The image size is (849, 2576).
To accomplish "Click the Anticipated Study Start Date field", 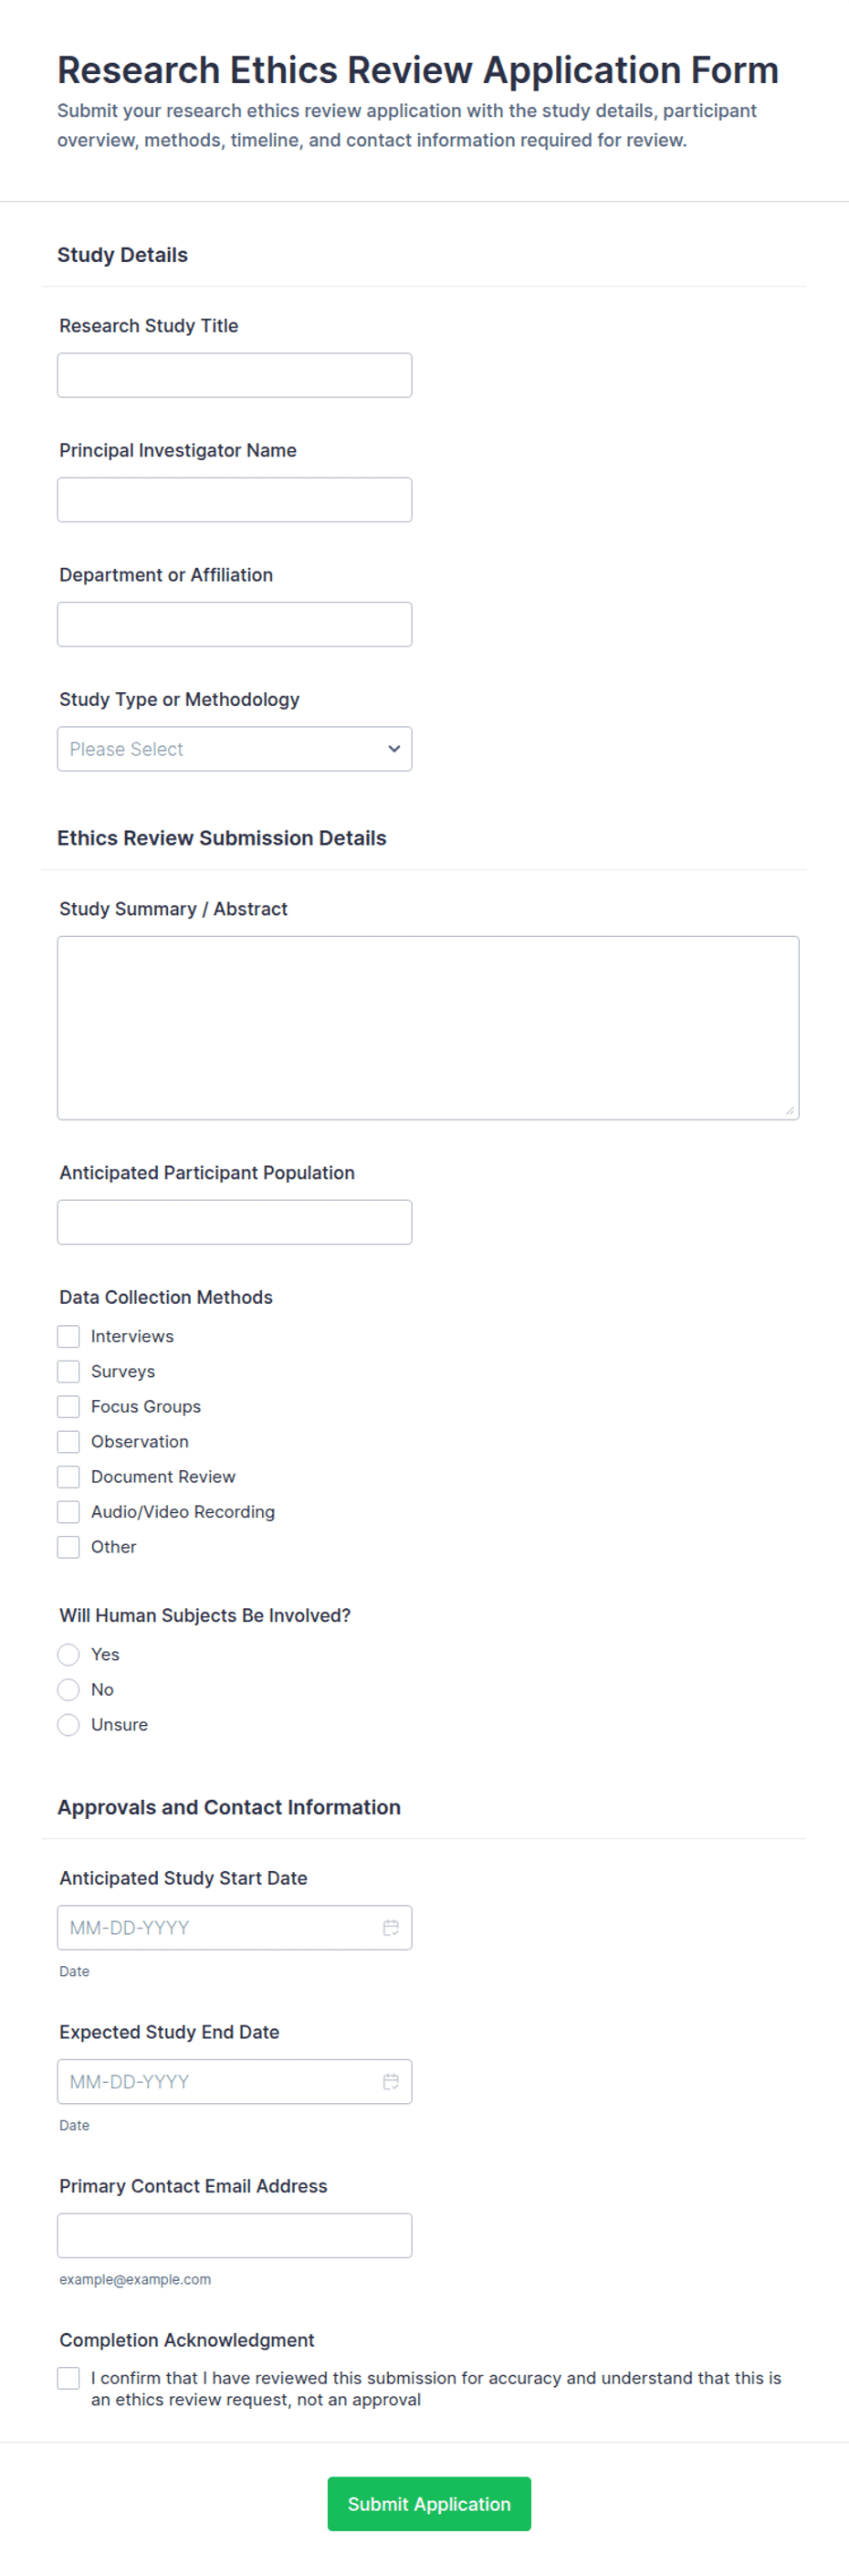I will [x=234, y=1927].
